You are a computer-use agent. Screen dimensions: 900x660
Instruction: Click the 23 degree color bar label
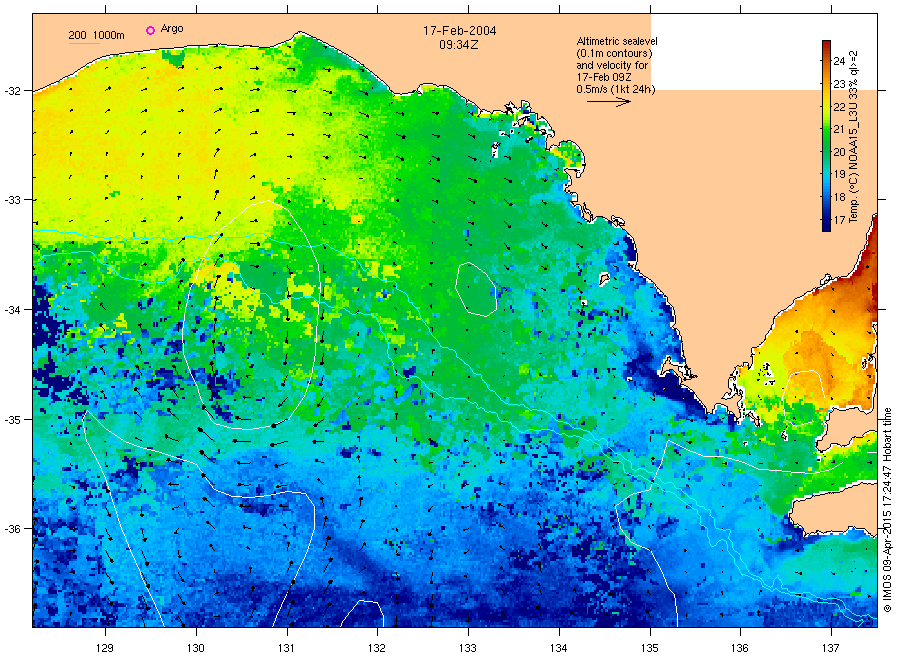pyautogui.click(x=839, y=84)
